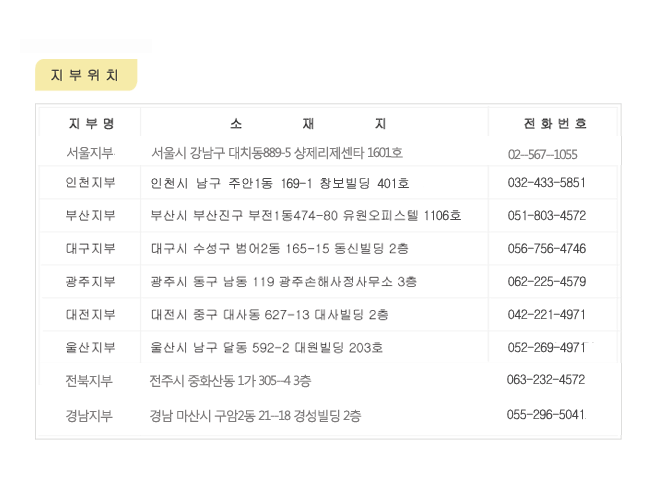This screenshot has height=492, width=665.
Task: Click the 울산지부 branch name
Action: point(90,348)
